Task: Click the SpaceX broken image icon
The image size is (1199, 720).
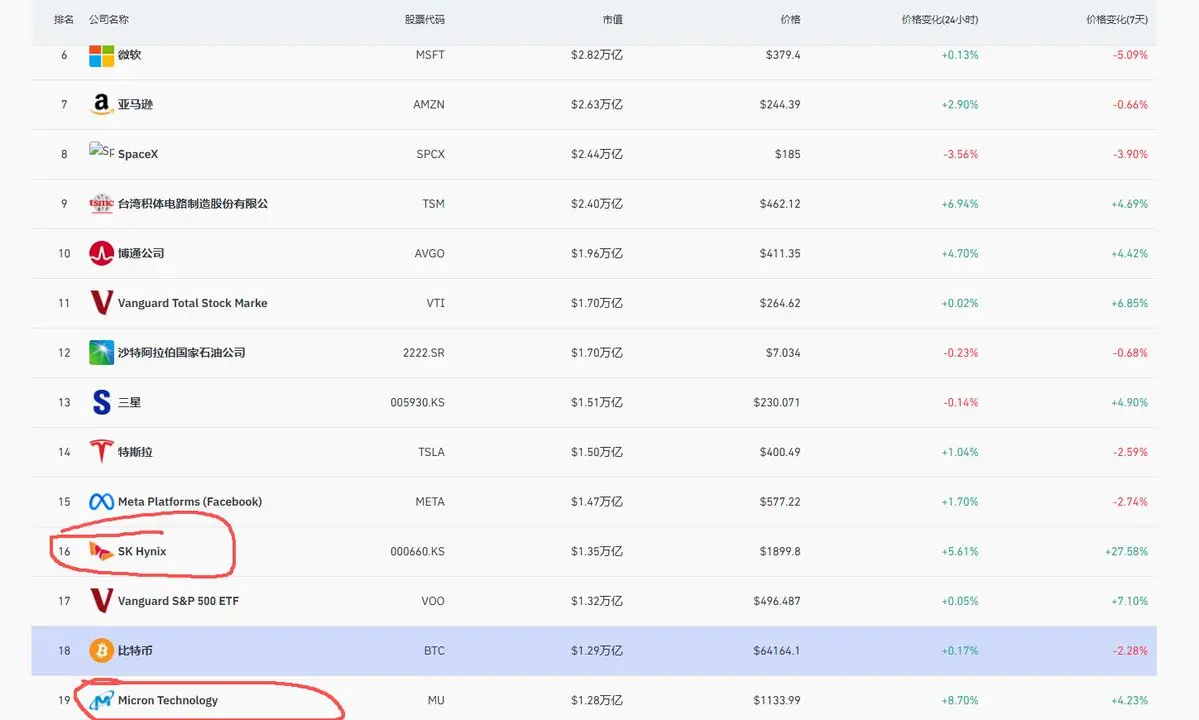Action: click(101, 151)
